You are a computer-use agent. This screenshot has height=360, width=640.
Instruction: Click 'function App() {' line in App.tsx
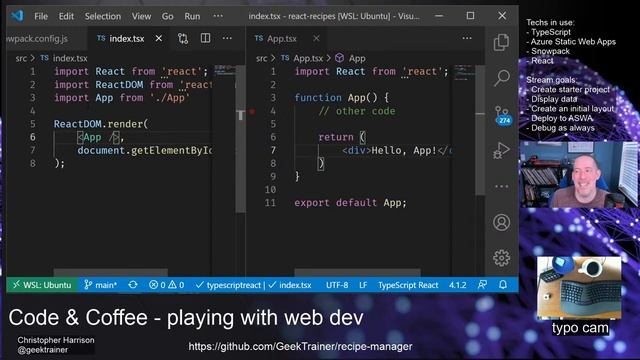[x=342, y=98]
